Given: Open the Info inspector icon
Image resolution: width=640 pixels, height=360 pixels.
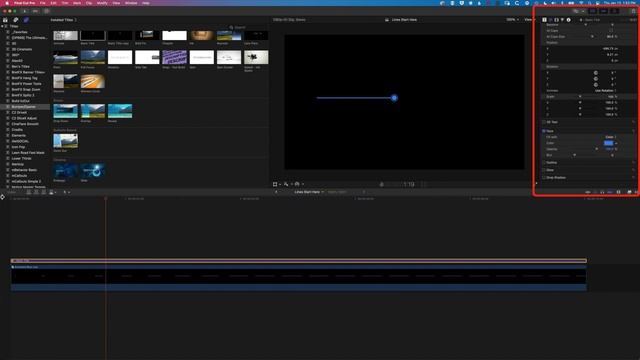Looking at the screenshot, I should point(569,20).
